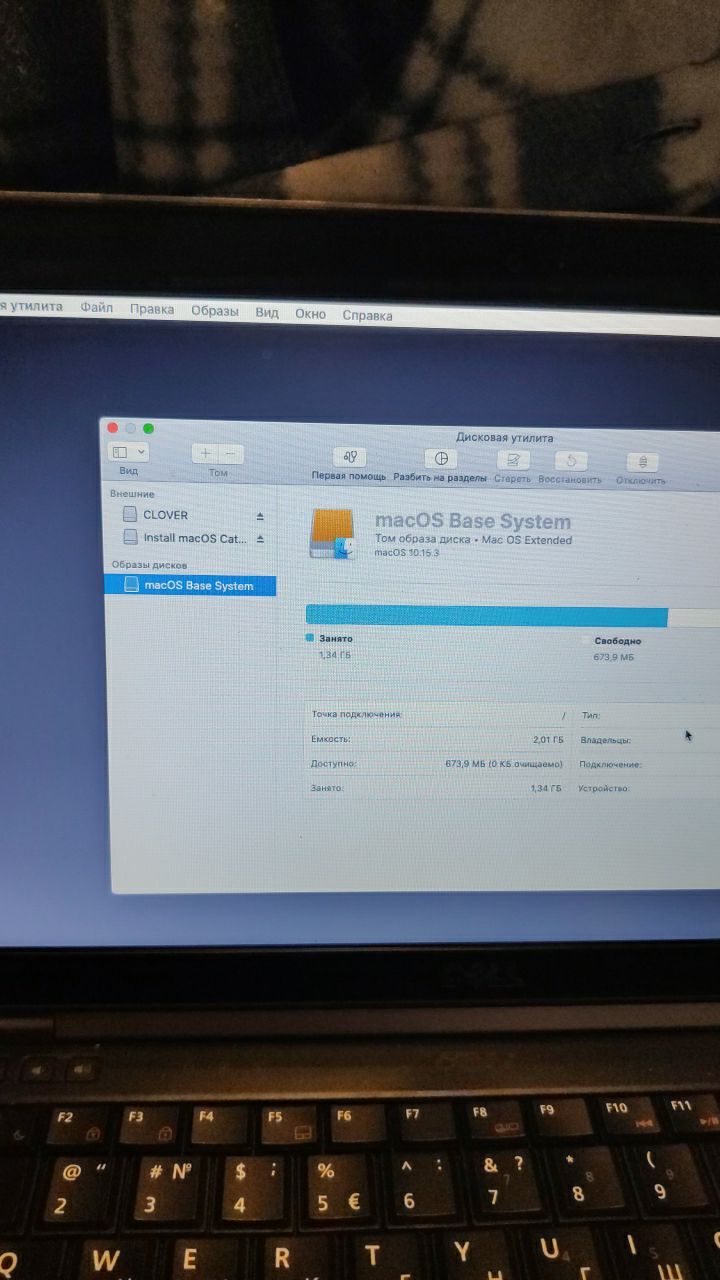Click the Владельцы info label
Viewport: 720px width, 1280px height.
pos(604,741)
